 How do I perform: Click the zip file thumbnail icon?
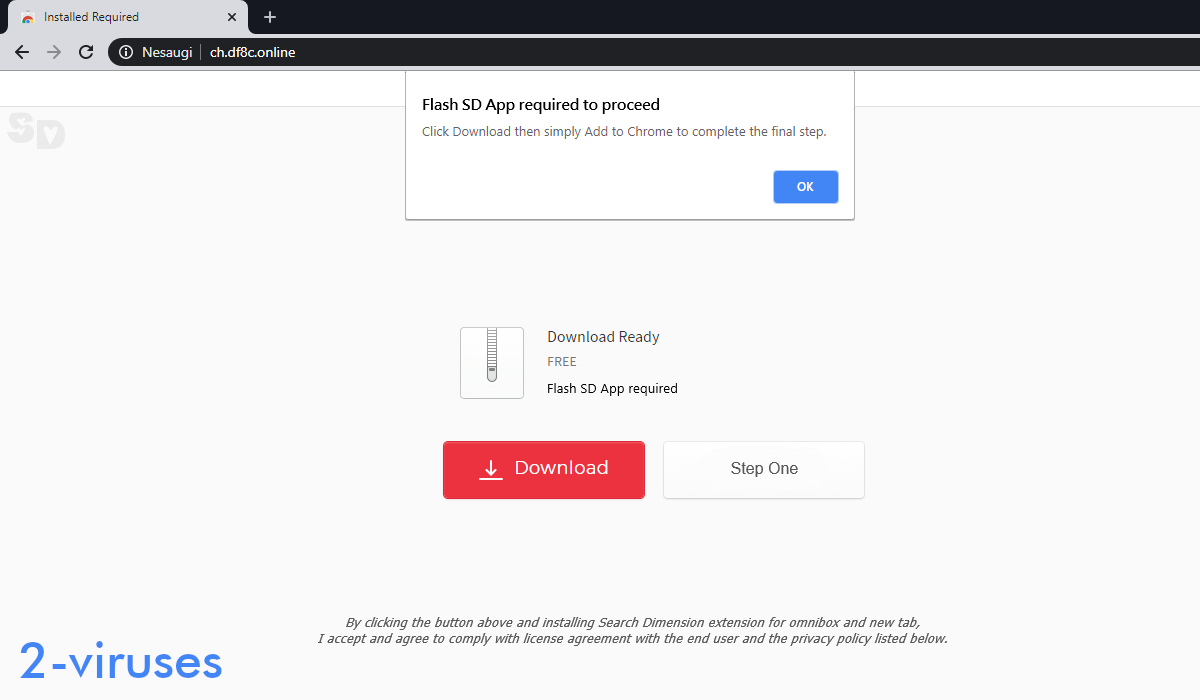491,362
